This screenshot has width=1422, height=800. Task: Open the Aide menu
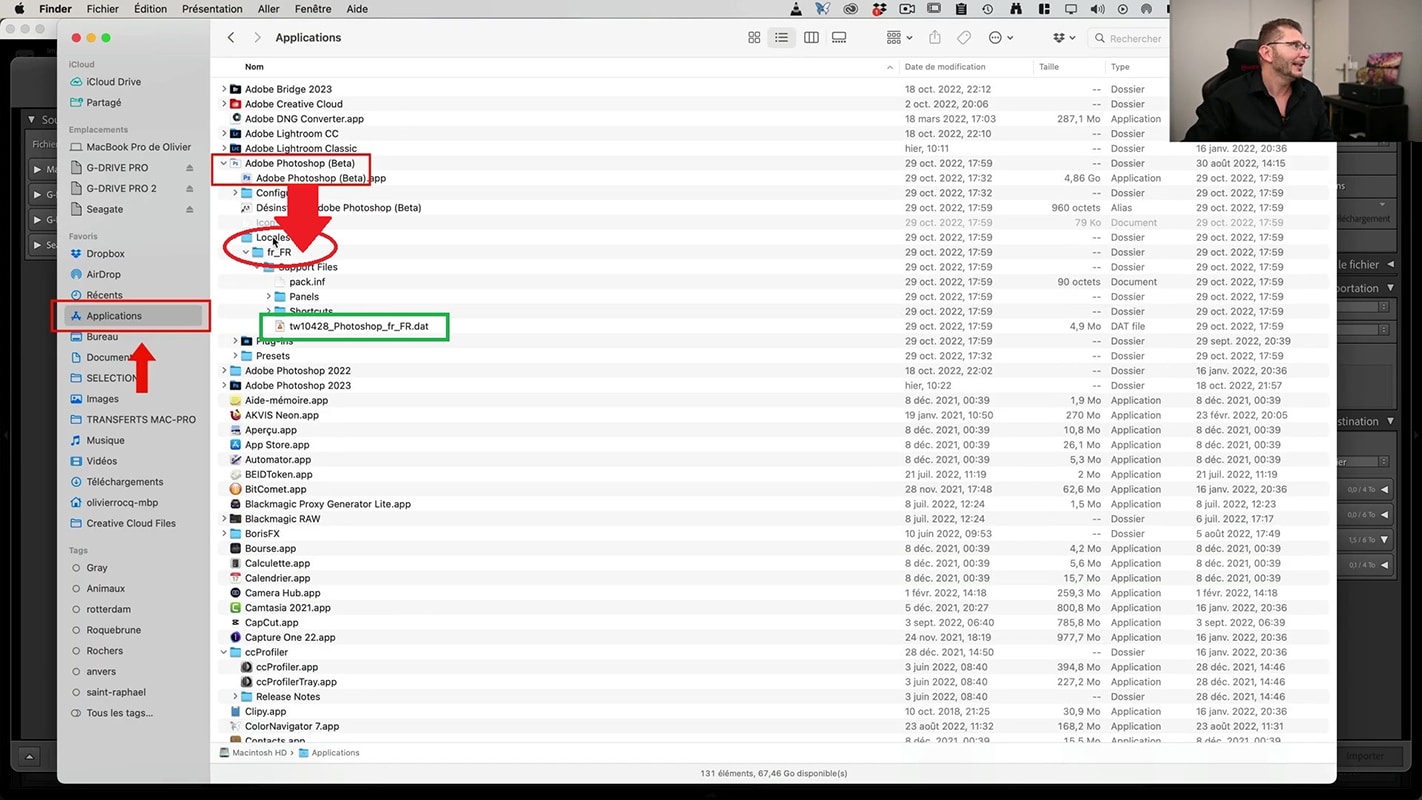click(357, 9)
